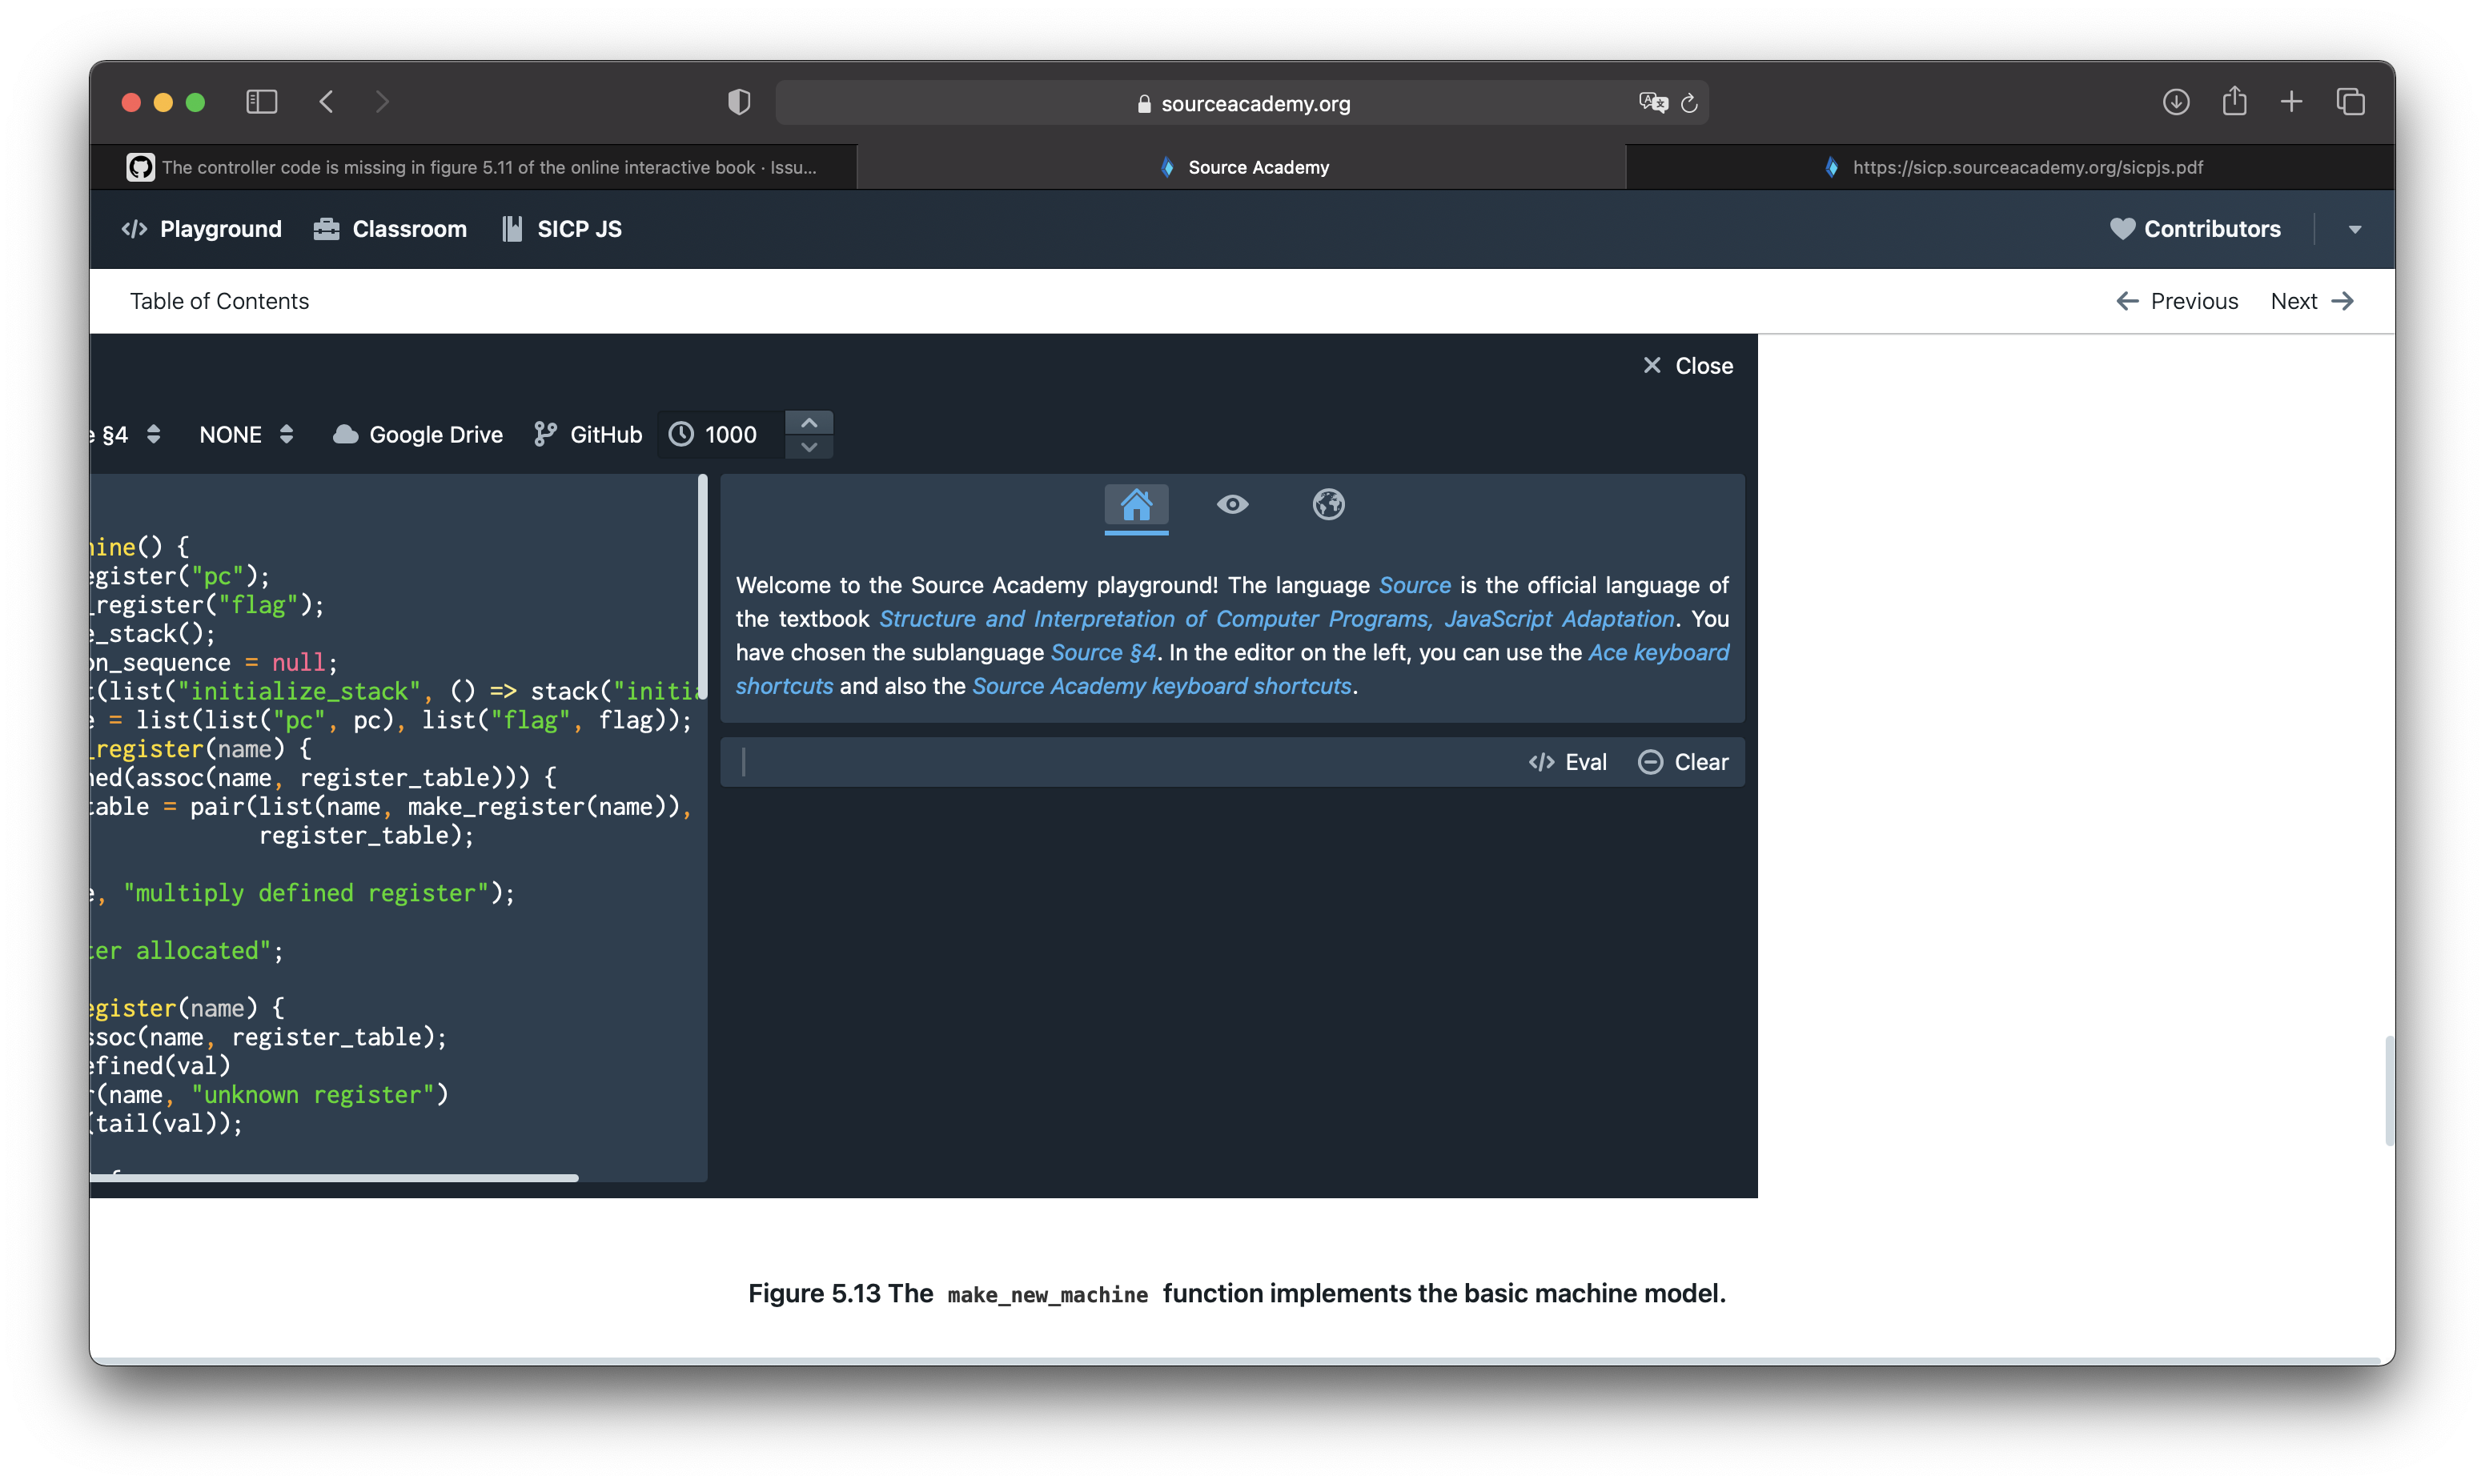Screen dimensions: 2485x1484
Task: Switch to the Source Academy browser tab
Action: 1243,167
